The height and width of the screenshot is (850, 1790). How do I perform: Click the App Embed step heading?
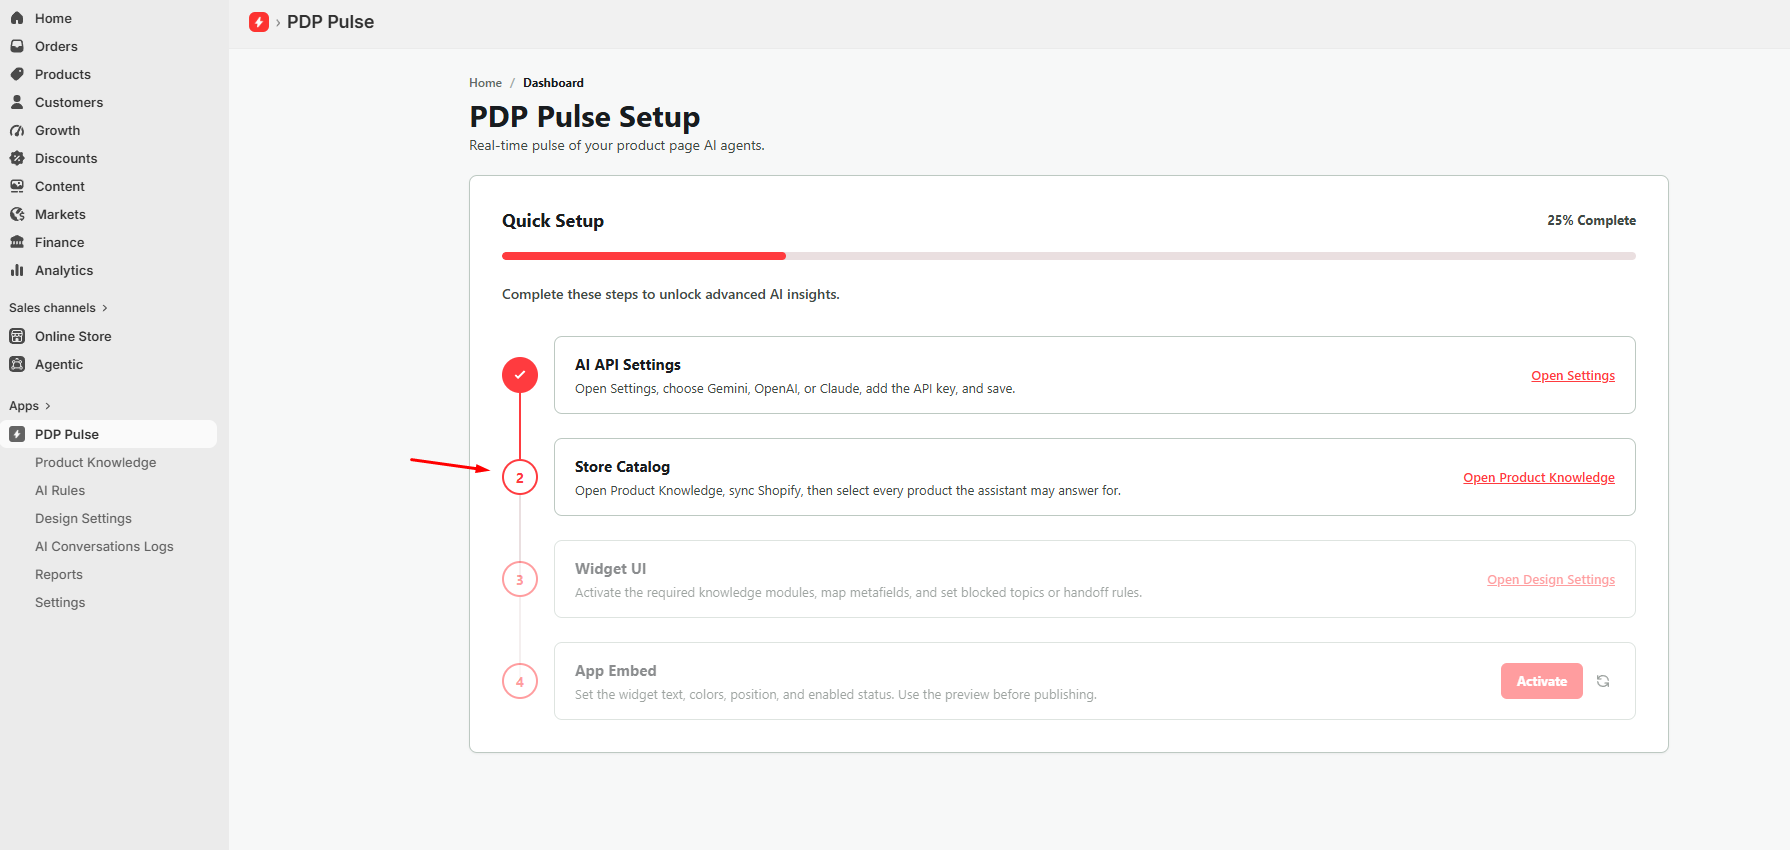click(616, 671)
